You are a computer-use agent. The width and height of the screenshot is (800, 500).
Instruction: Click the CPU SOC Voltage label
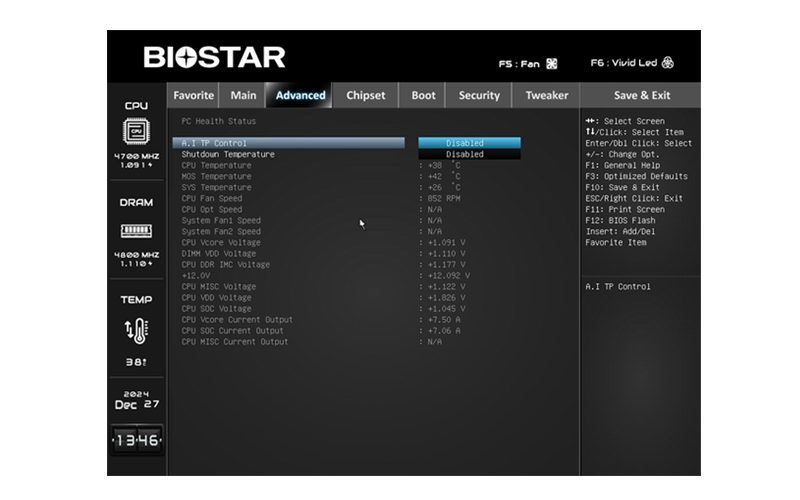pyautogui.click(x=216, y=309)
